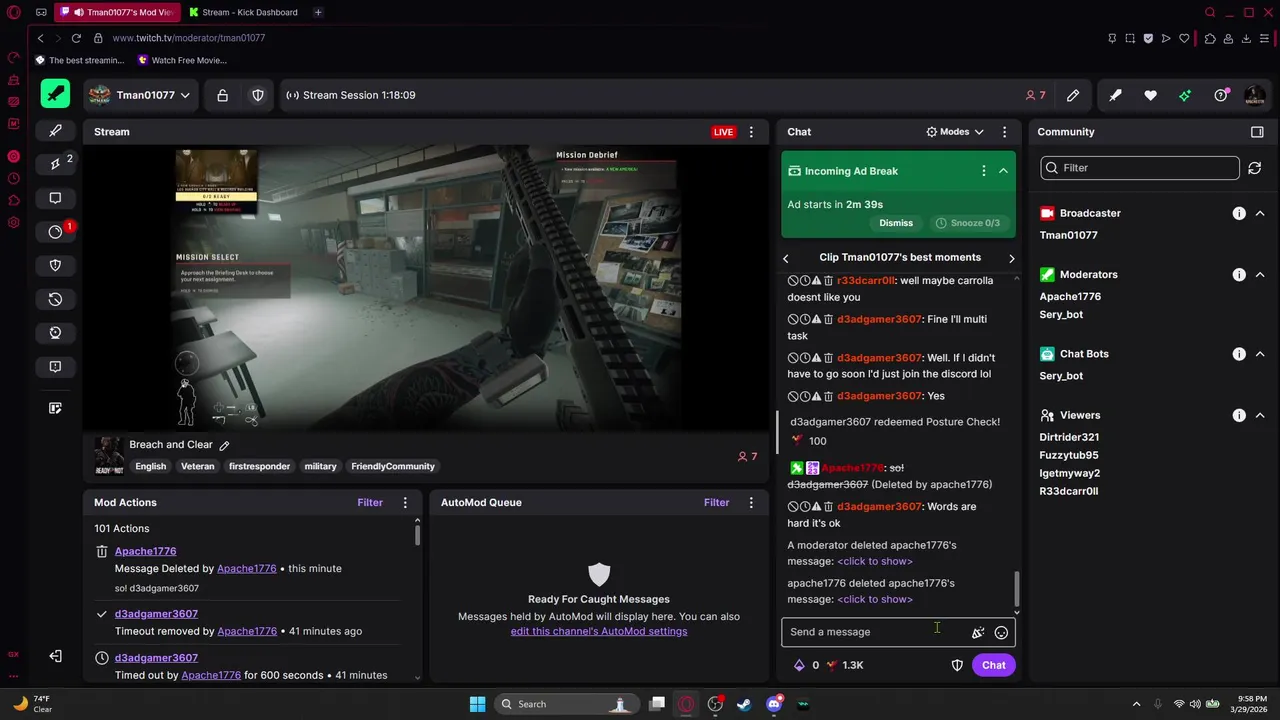Toggle Shield Mode icon in top bar
The width and height of the screenshot is (1280, 720).
[x=258, y=95]
